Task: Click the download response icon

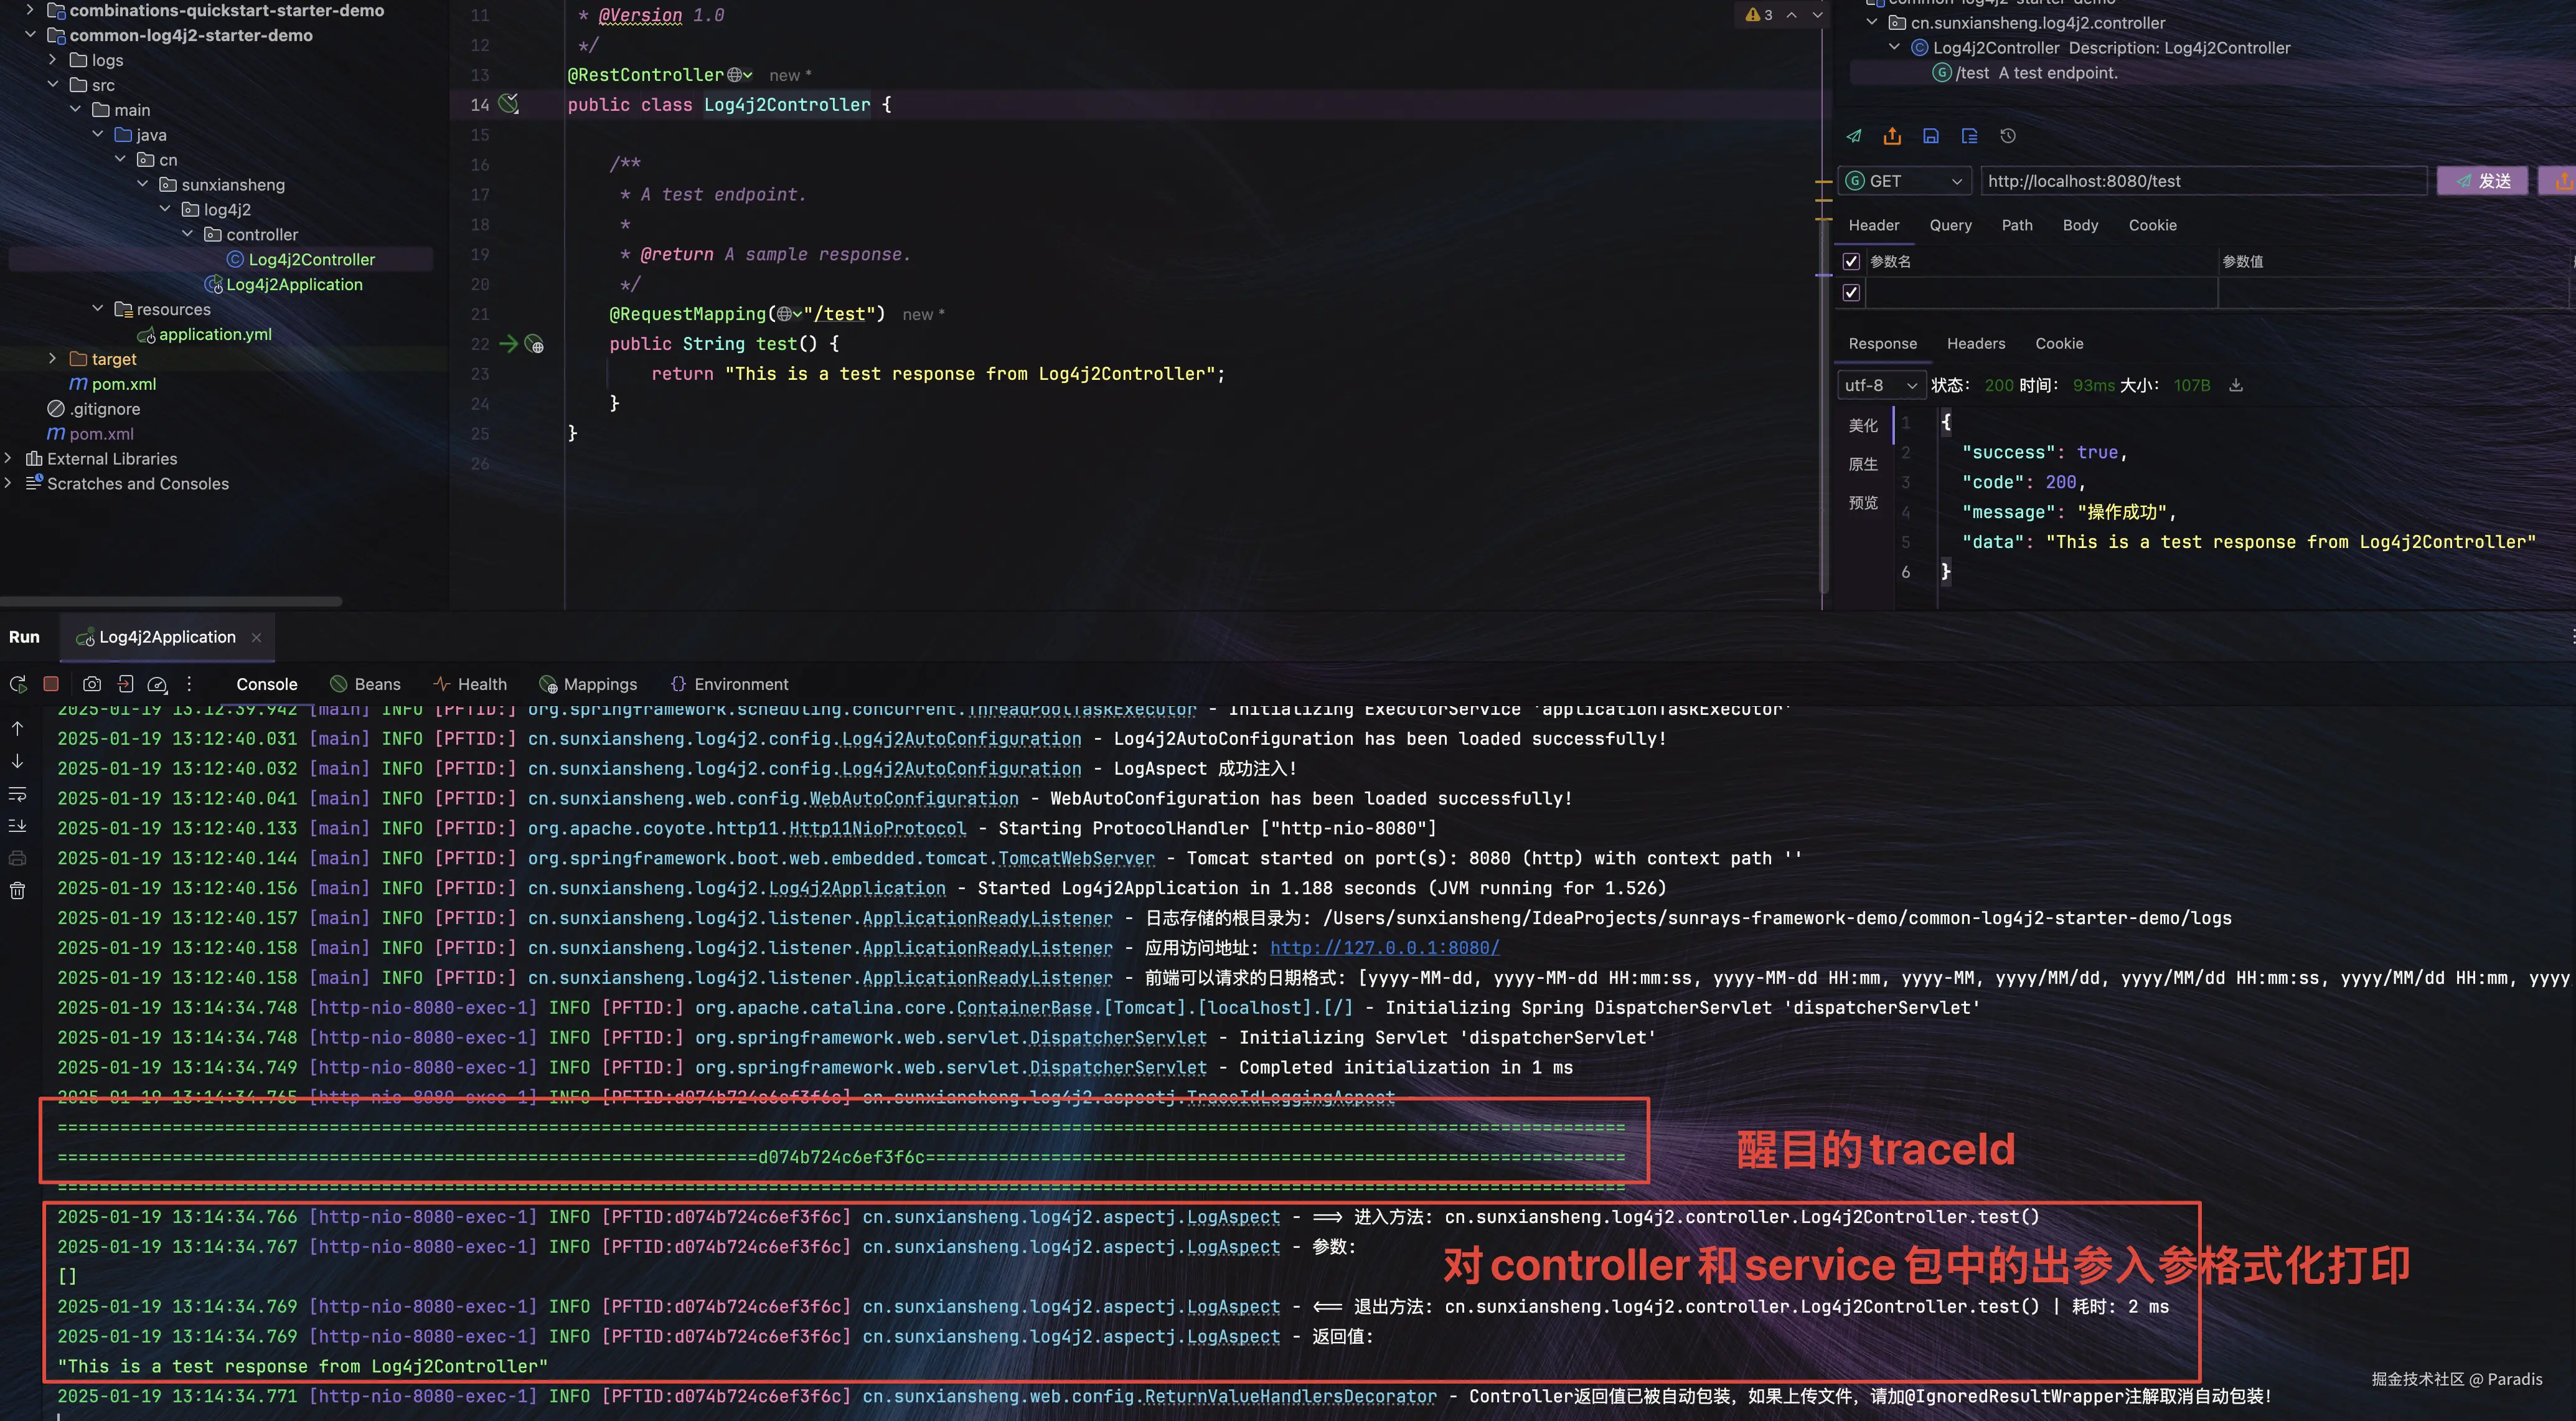Action: pos(2236,385)
